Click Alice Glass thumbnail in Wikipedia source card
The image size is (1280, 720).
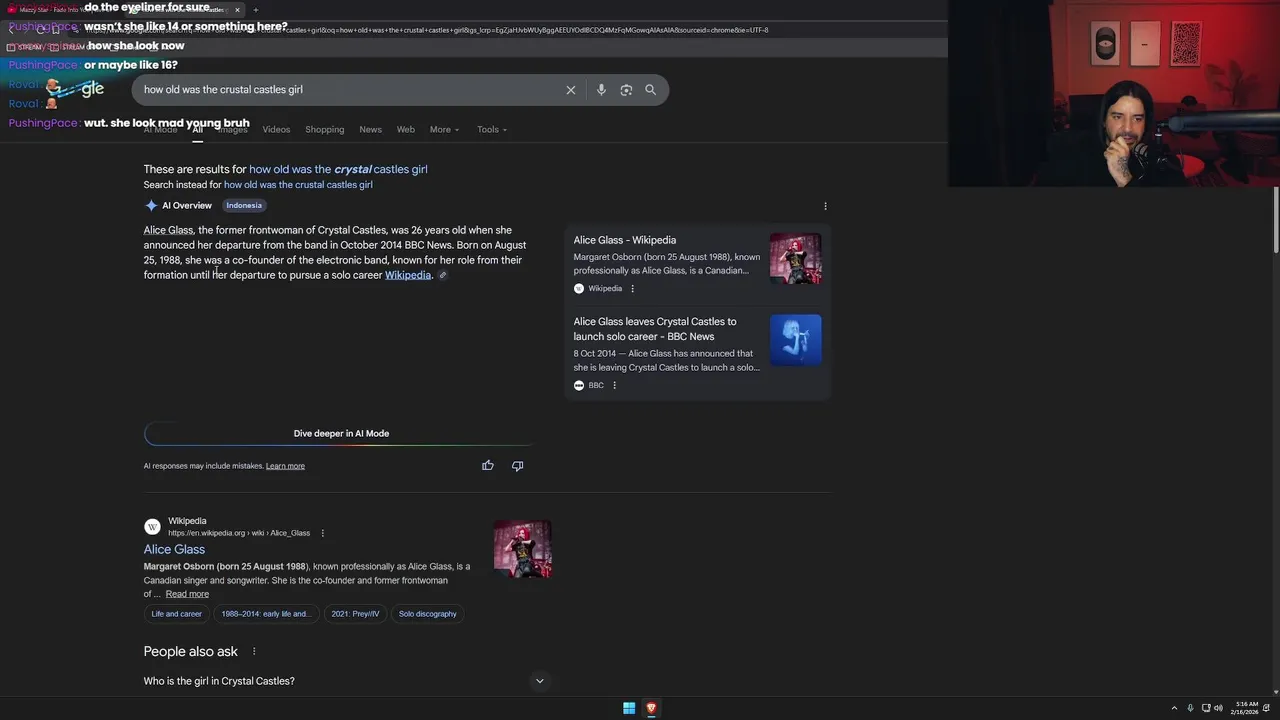pyautogui.click(x=796, y=259)
